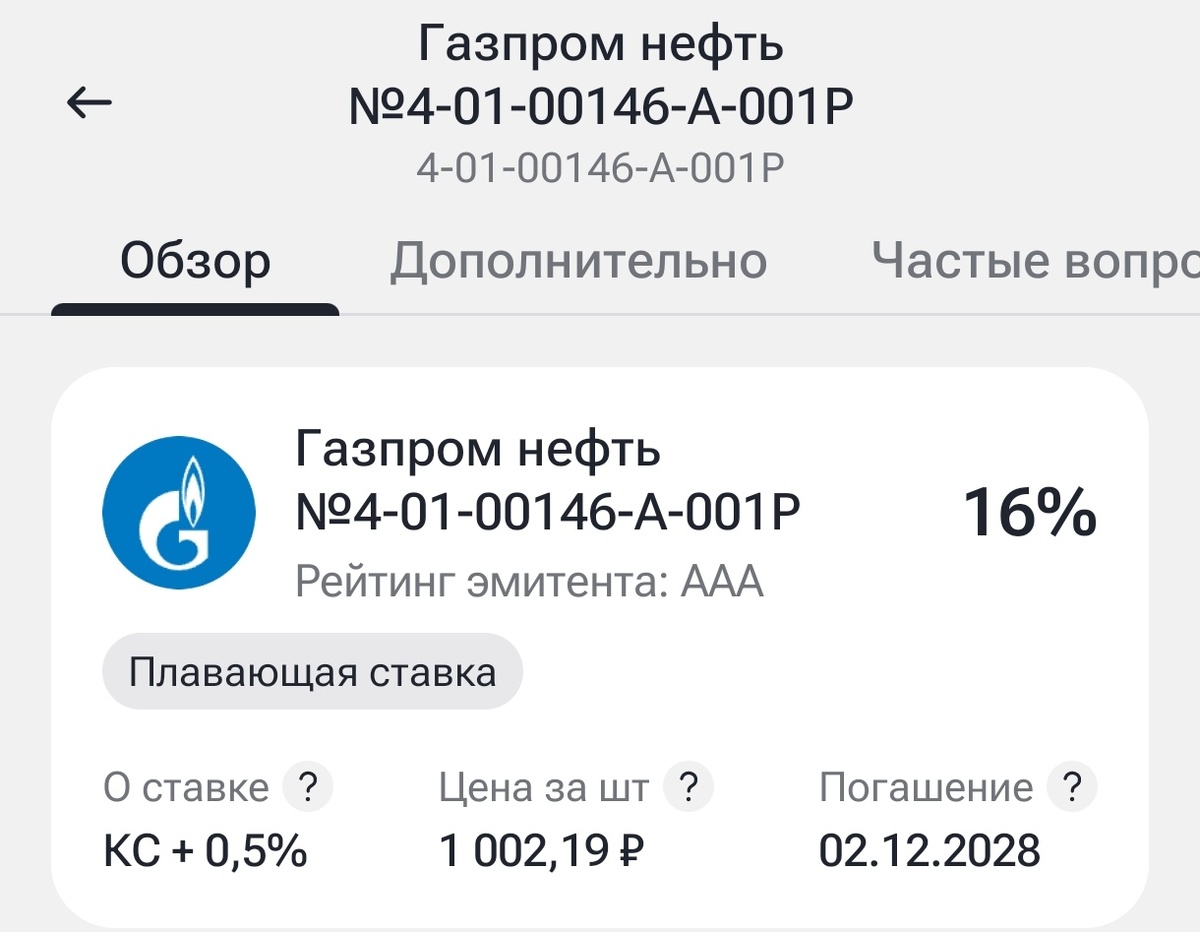Tap the yield value «16%»
1200x932 pixels.
[x=1030, y=512]
